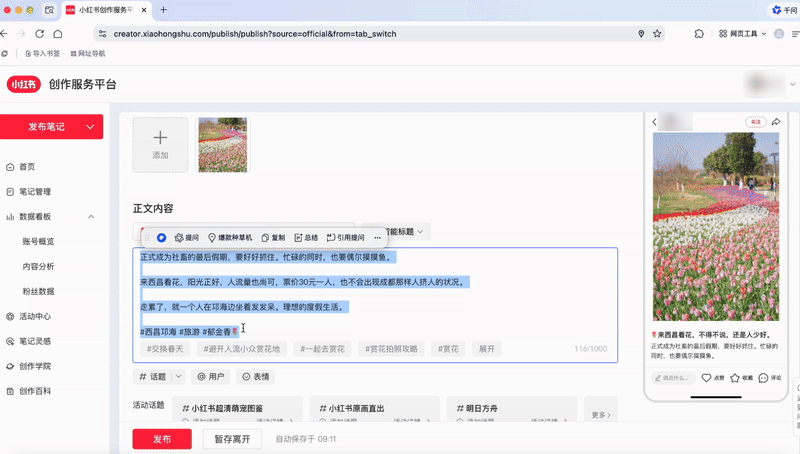
Task: Bookmark page with the star icon
Action: click(x=657, y=34)
